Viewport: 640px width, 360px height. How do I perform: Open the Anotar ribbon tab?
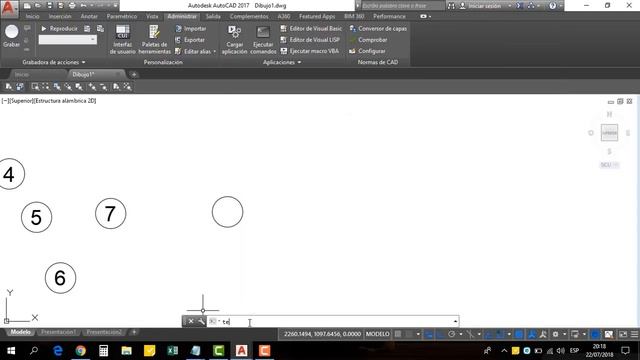[x=89, y=16]
